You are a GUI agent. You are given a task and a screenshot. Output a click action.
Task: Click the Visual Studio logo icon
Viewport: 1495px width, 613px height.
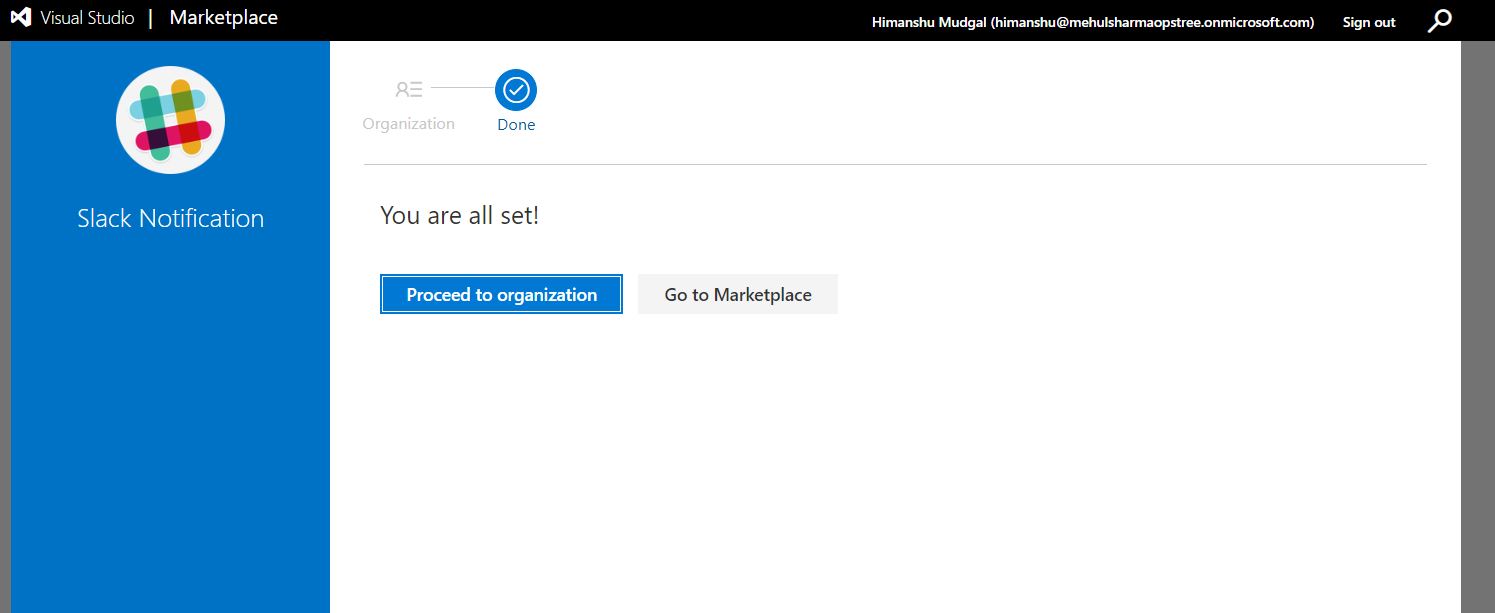(21, 18)
